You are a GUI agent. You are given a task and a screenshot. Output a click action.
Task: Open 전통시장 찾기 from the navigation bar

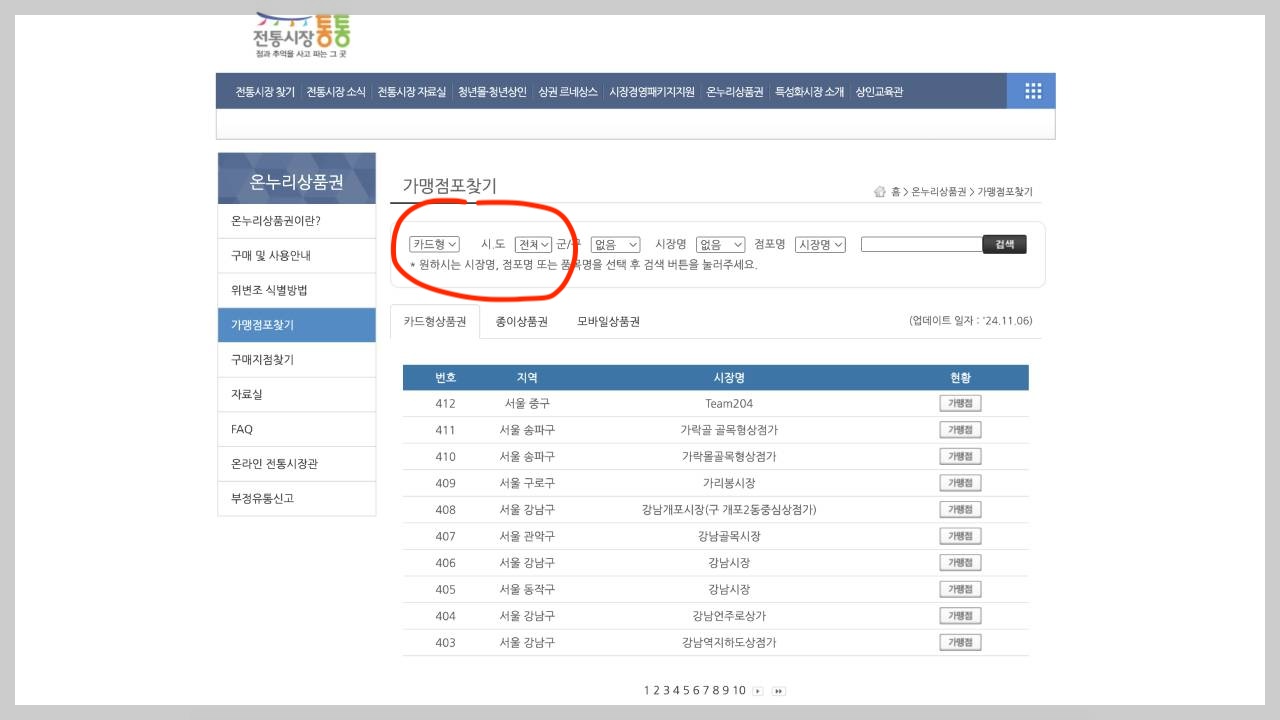263,90
